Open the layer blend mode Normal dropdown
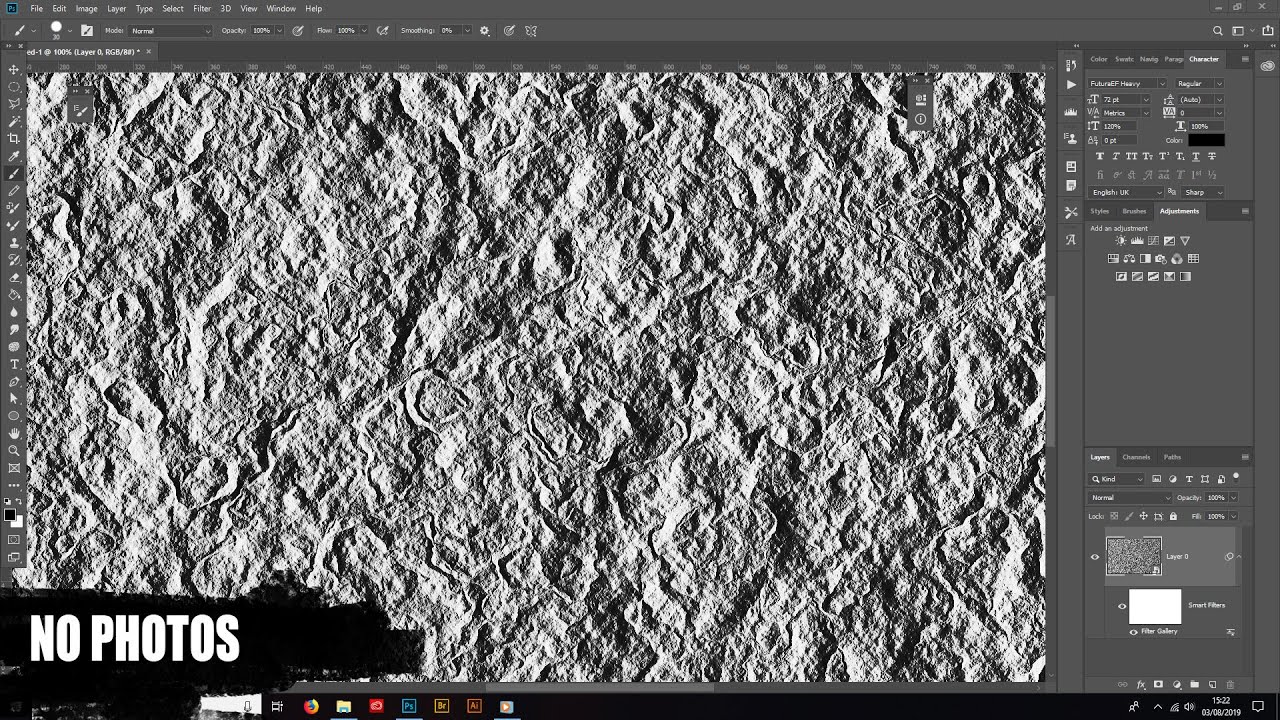Viewport: 1280px width, 720px height. pyautogui.click(x=1130, y=498)
